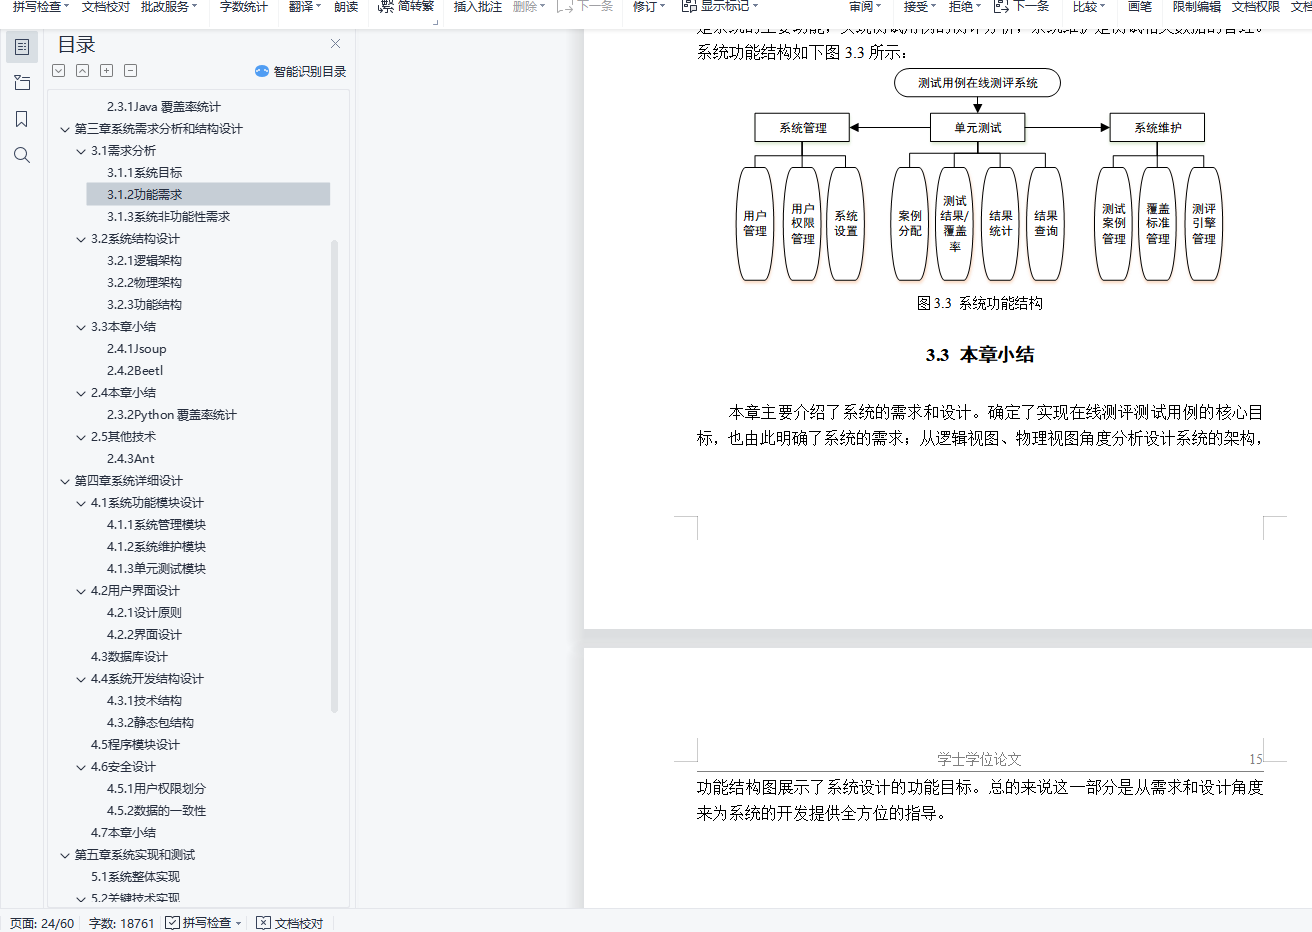This screenshot has height=932, width=1312.
Task: Open 3.2.3功能结构 outline entry
Action: [x=145, y=305]
